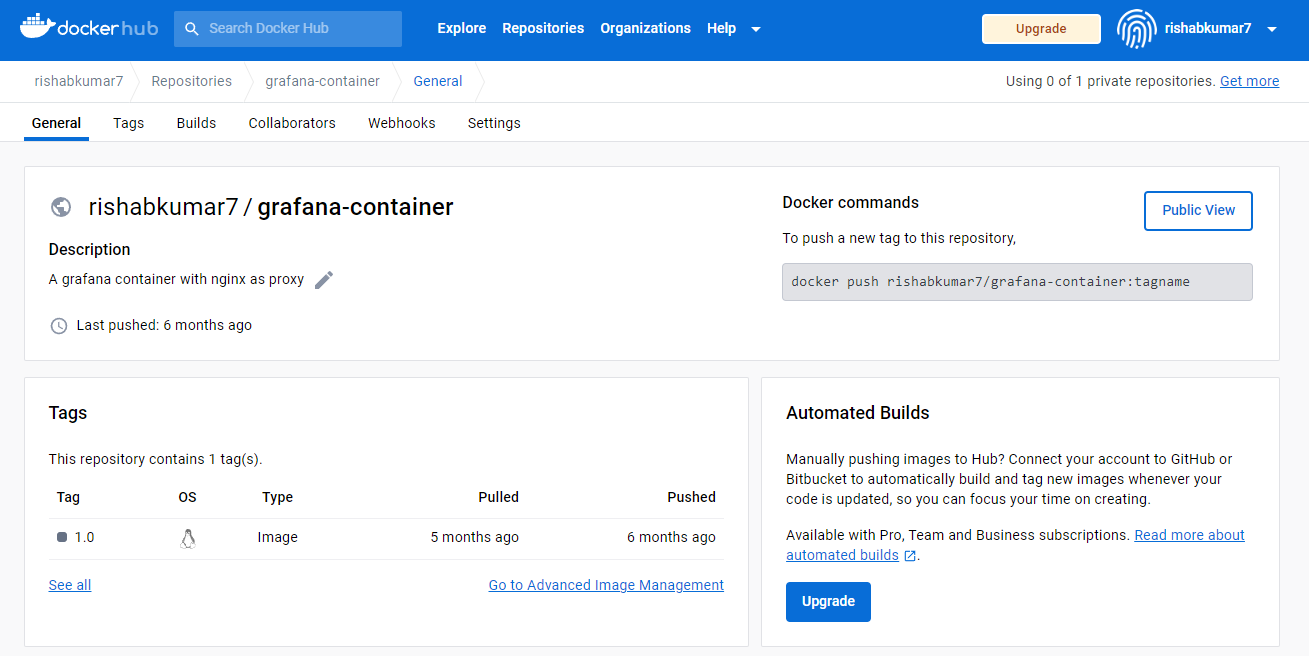Open the rishabkumar7 account dropdown arrow
Screen dimensions: 1309x656
coord(1272,29)
